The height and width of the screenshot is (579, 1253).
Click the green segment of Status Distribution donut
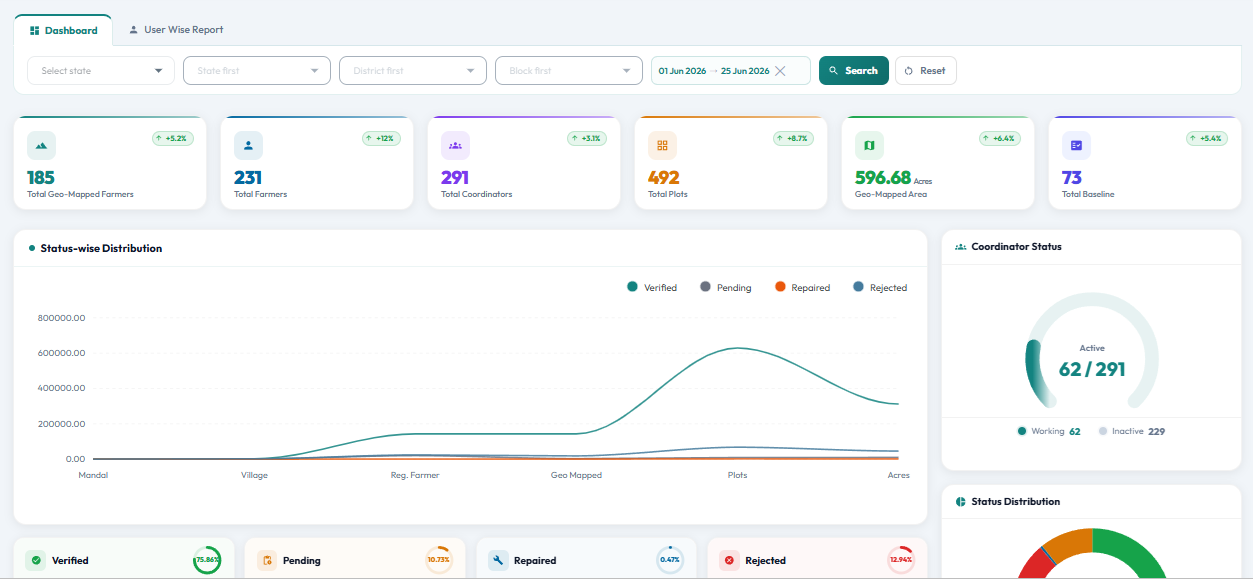tap(1132, 551)
